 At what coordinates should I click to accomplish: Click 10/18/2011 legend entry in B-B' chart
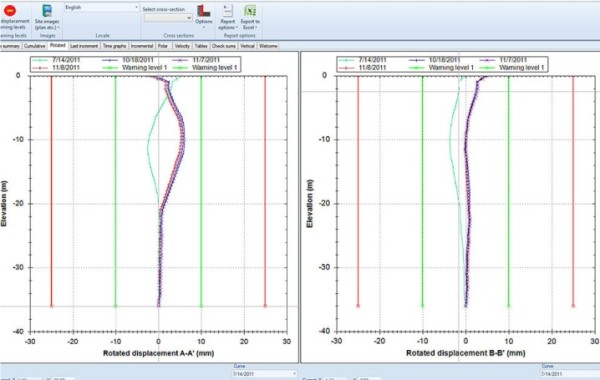point(435,60)
